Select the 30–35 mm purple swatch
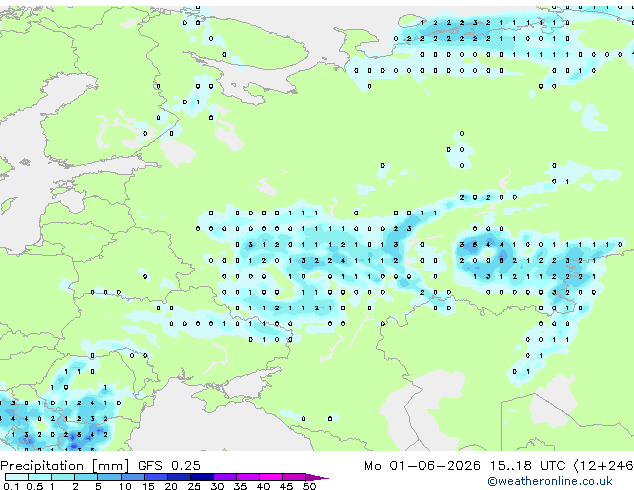The image size is (634, 490). [x=225, y=477]
